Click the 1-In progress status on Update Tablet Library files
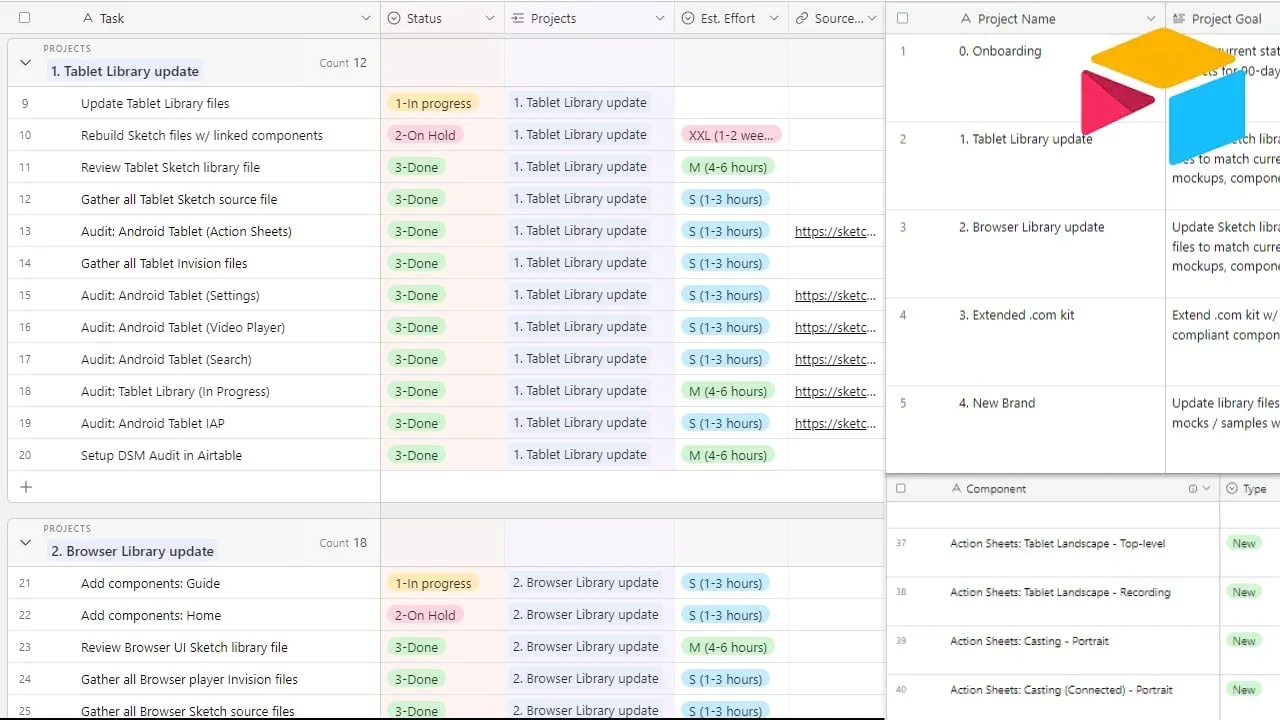 433,103
